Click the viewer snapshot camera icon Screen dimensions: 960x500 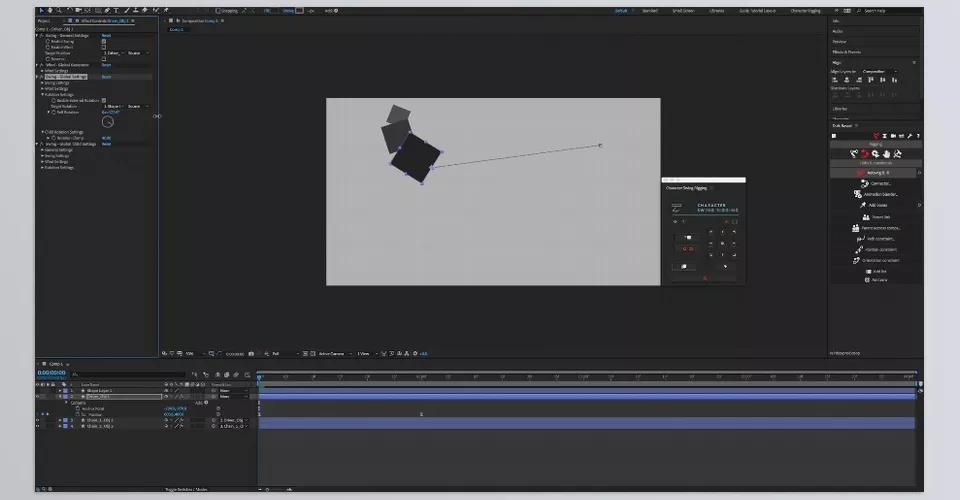pos(251,354)
